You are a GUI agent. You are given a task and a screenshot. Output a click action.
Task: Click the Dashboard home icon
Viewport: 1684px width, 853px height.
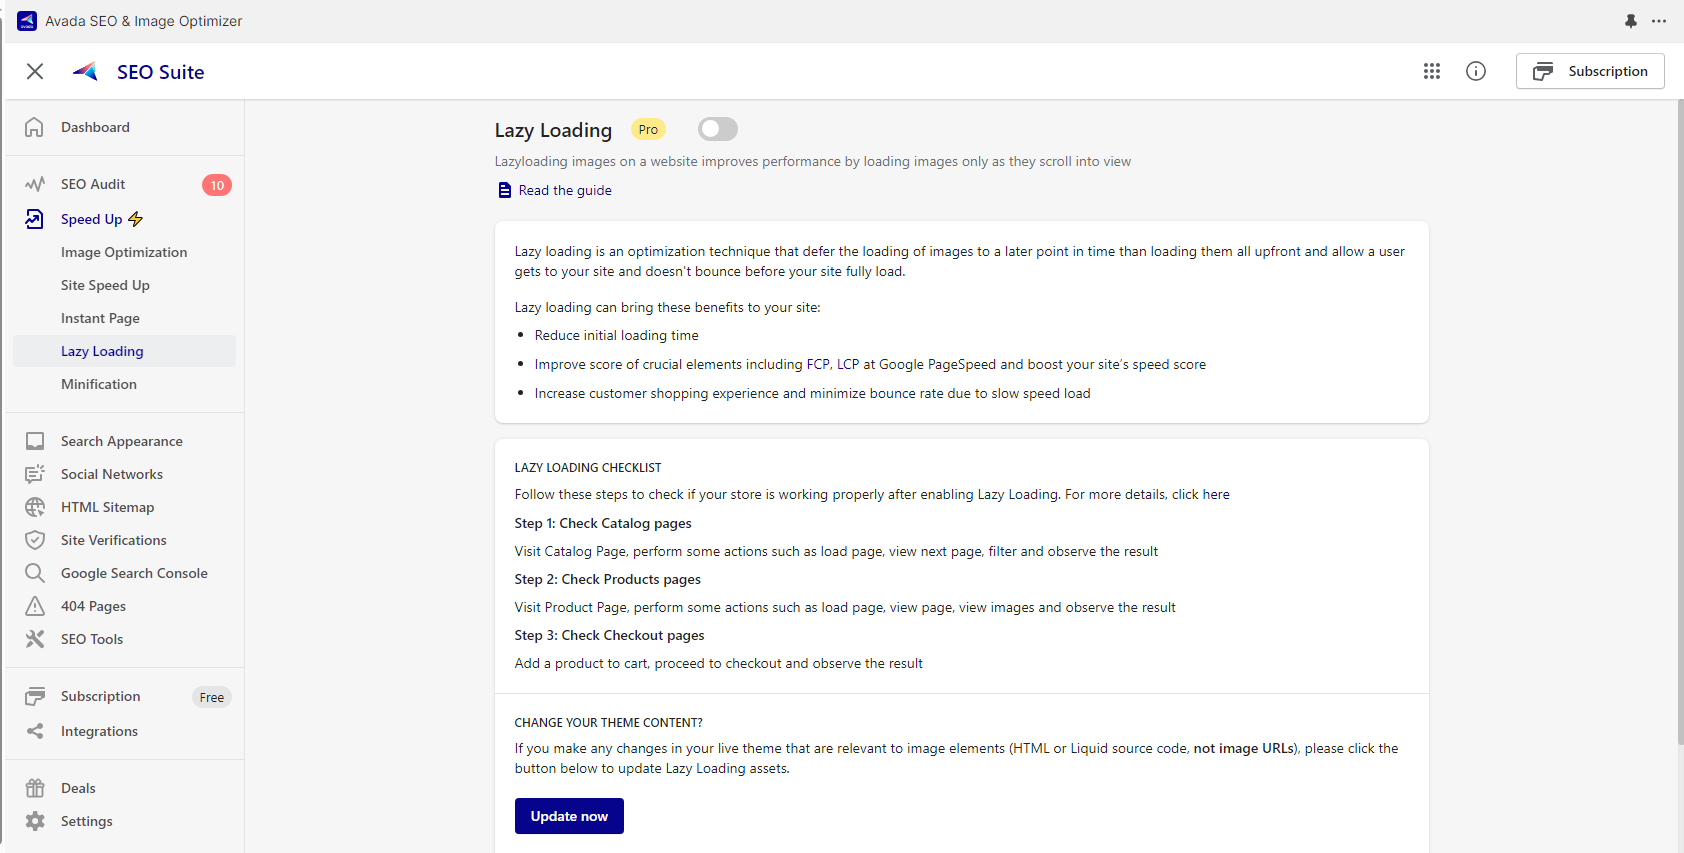point(35,127)
